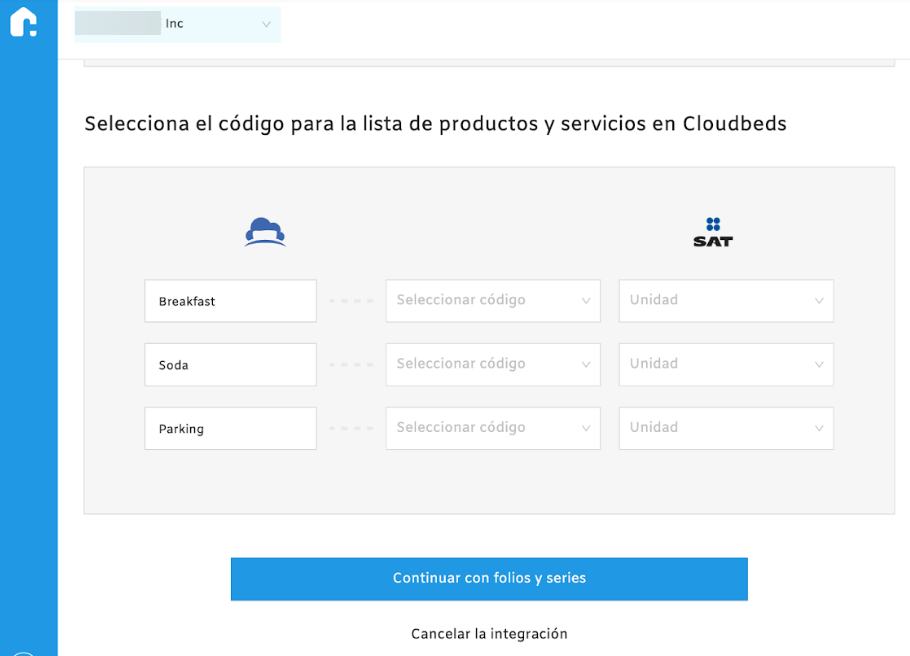The width and height of the screenshot is (910, 656).
Task: Open the Unidad dropdown for Parking
Action: [x=726, y=428]
